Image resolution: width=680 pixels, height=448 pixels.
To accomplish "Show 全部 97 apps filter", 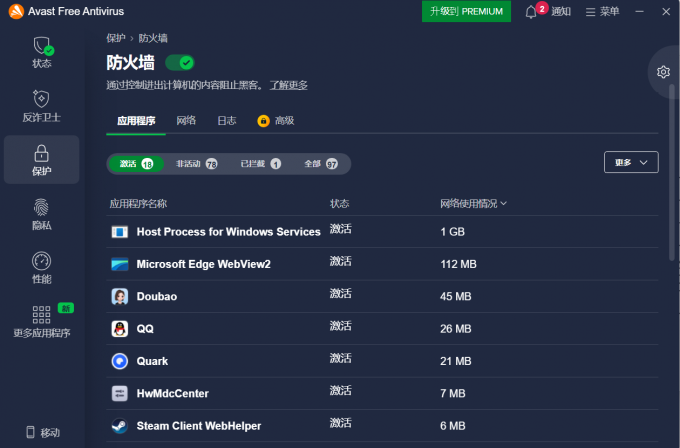I will pos(321,164).
